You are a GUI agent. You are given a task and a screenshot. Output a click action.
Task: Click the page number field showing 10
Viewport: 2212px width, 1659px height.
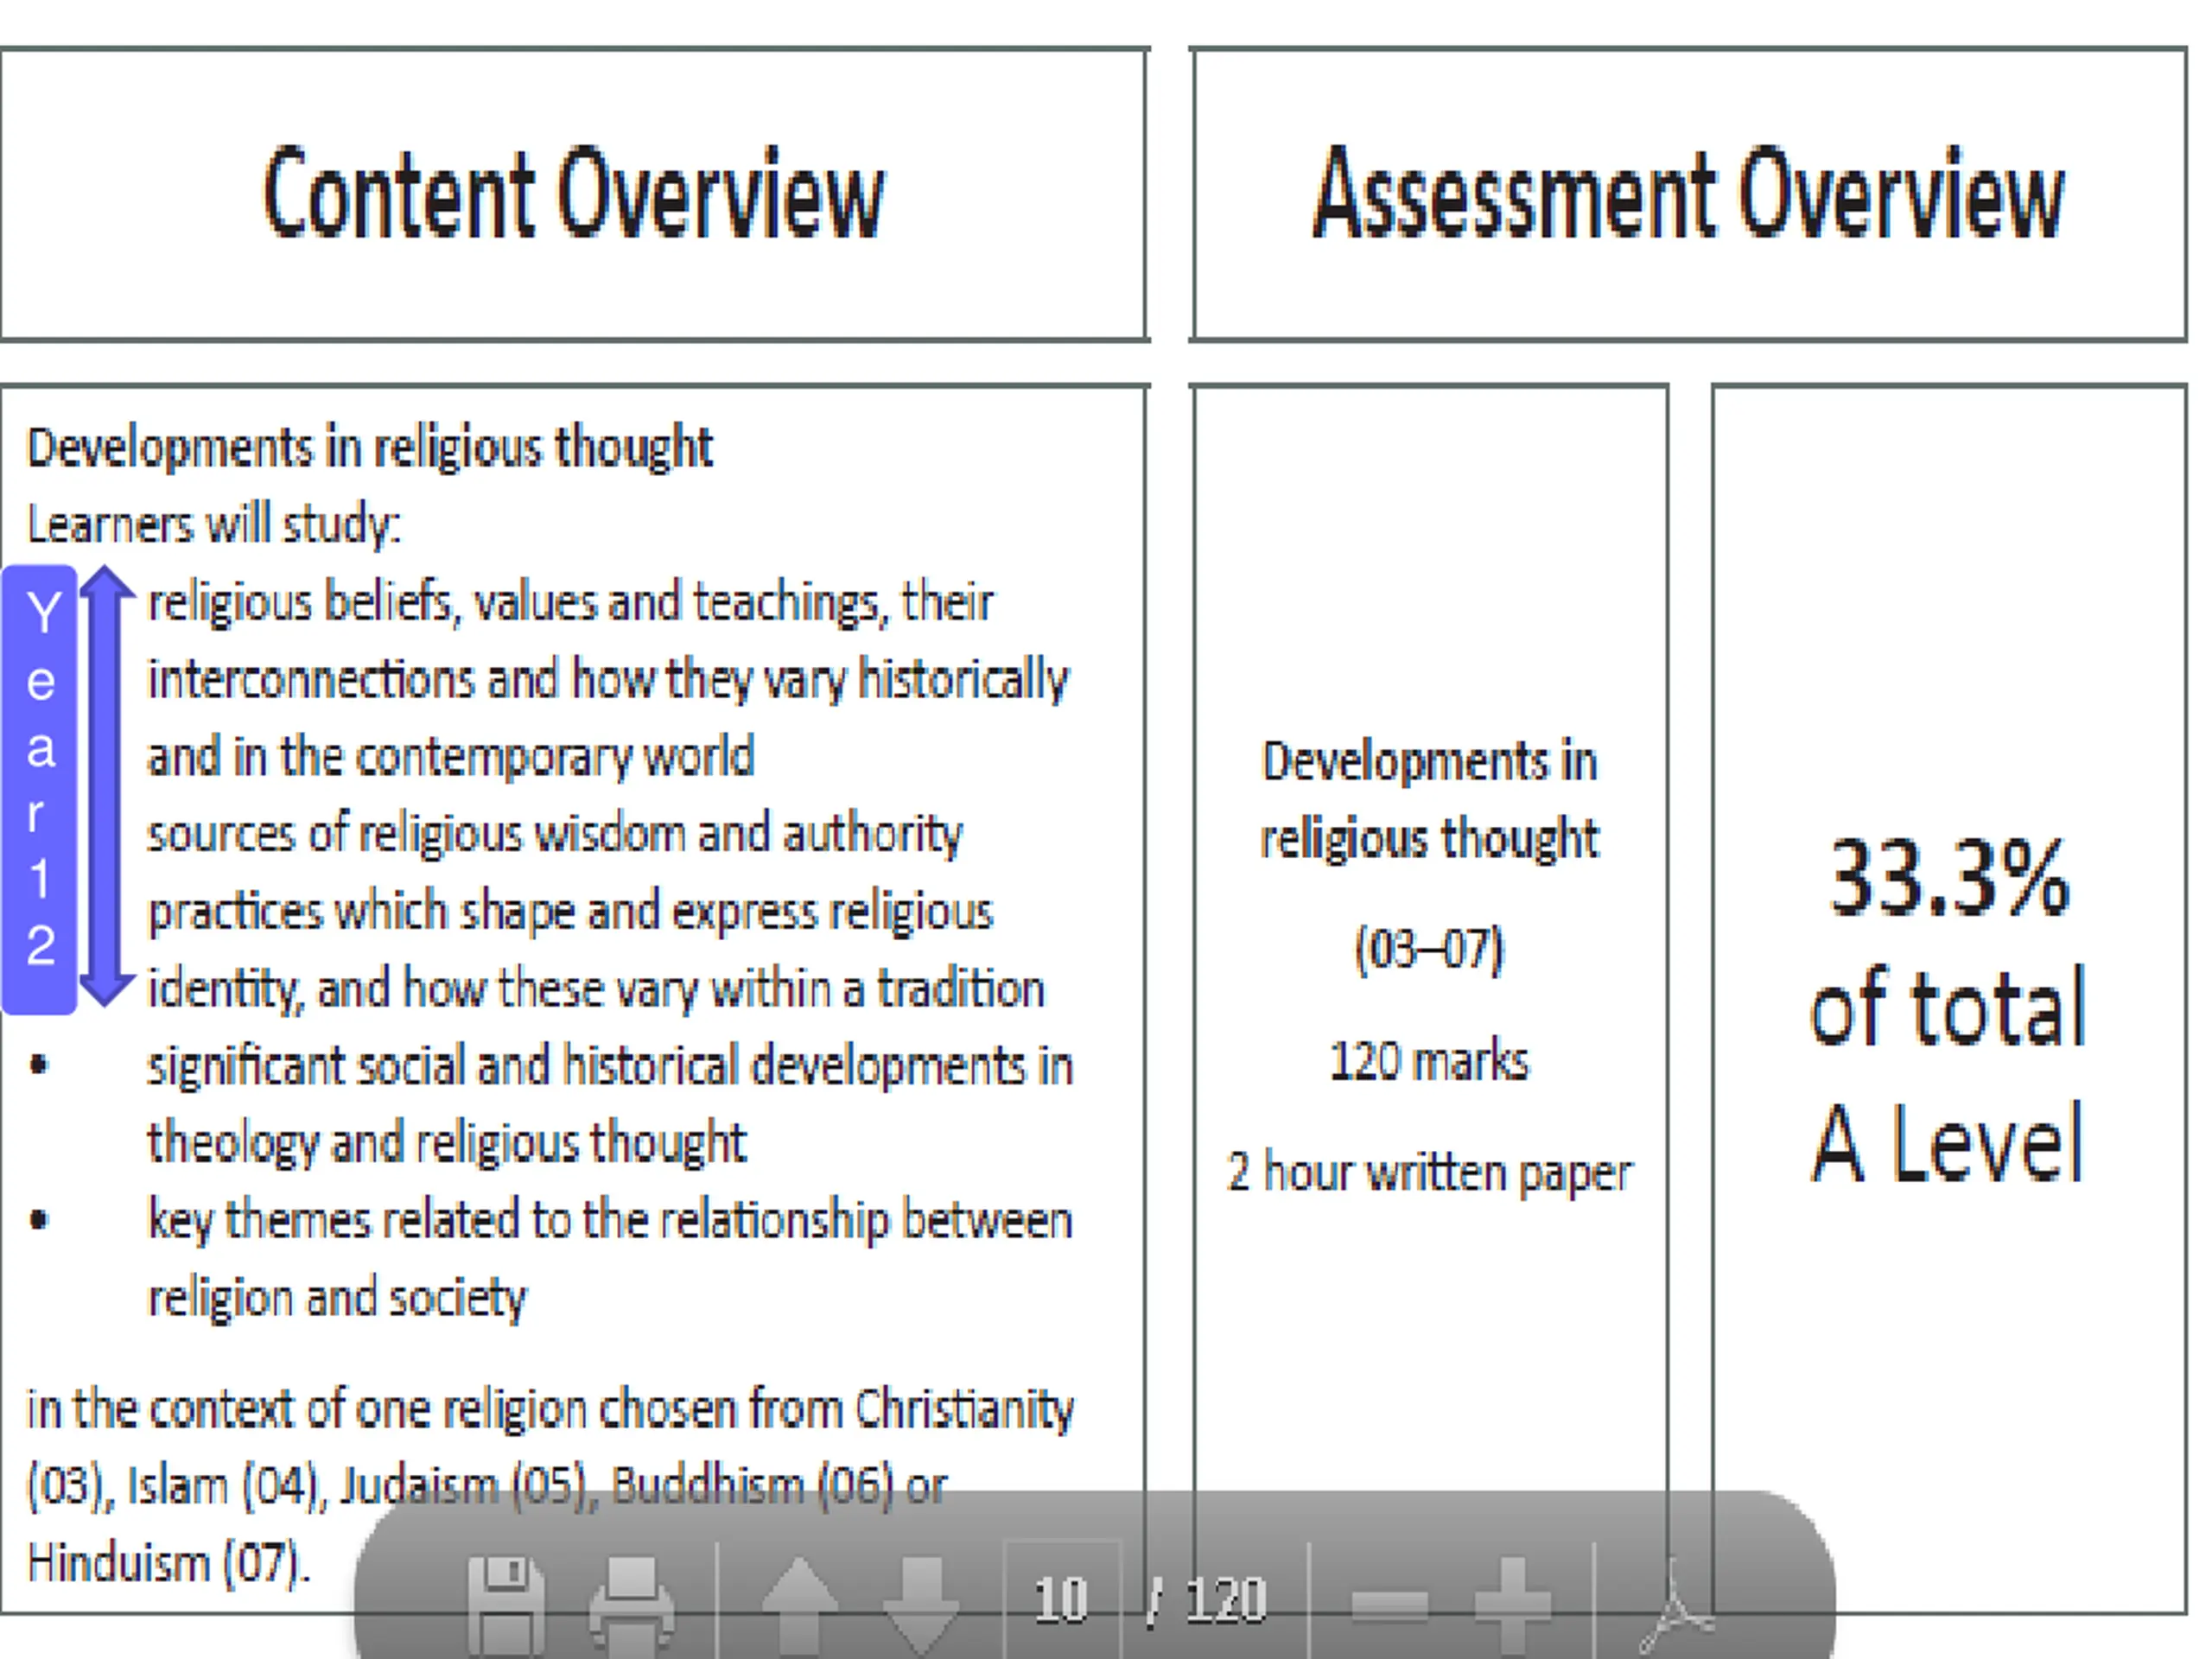coord(1062,1600)
